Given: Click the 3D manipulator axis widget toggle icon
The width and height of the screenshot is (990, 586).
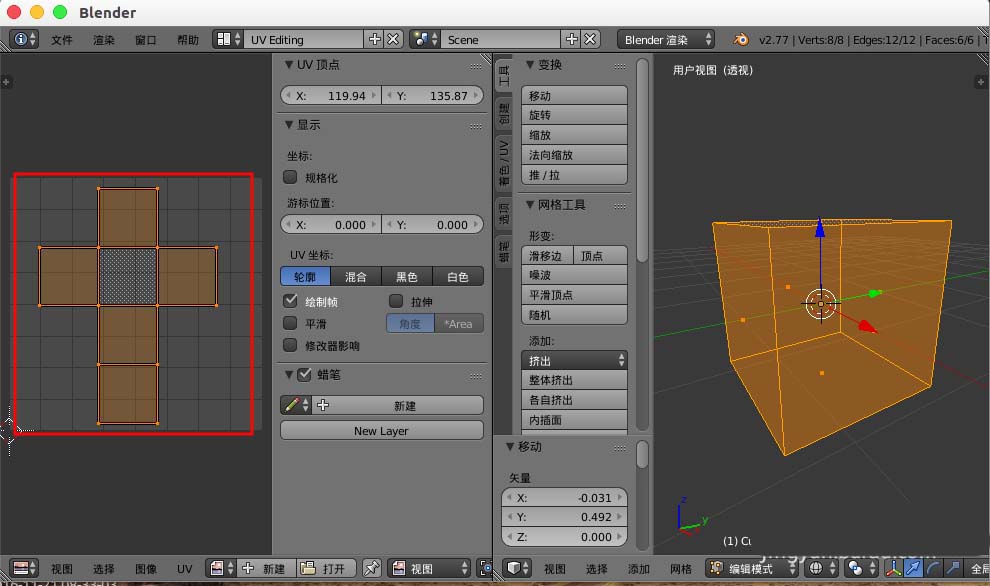Looking at the screenshot, I should pyautogui.click(x=895, y=568).
